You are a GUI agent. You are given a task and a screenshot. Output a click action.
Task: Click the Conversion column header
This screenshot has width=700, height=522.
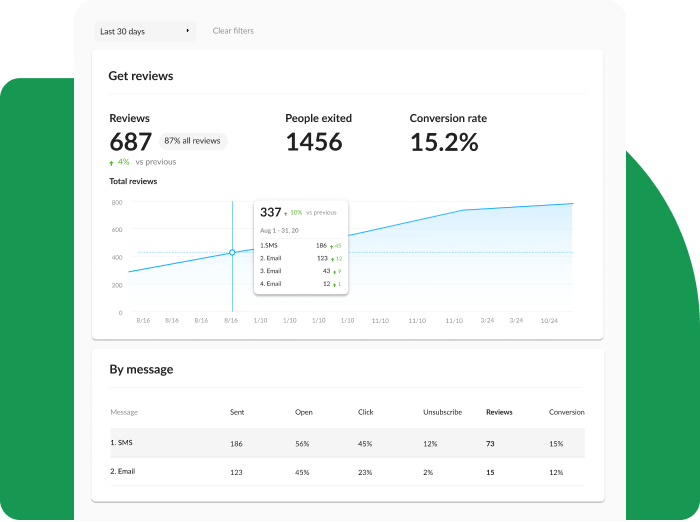pyautogui.click(x=566, y=412)
